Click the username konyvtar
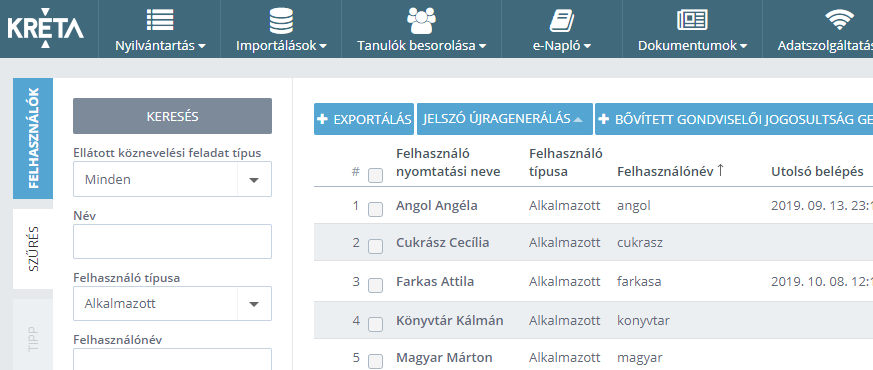Image resolution: width=873 pixels, height=370 pixels. [x=643, y=320]
